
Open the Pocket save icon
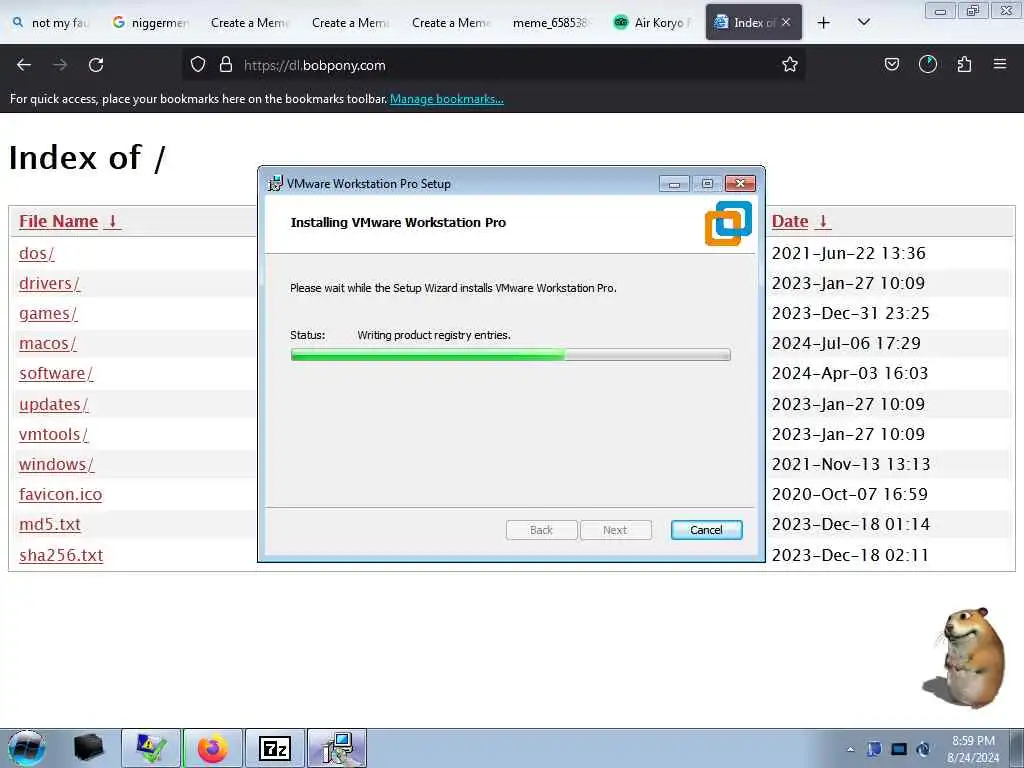pyautogui.click(x=891, y=64)
